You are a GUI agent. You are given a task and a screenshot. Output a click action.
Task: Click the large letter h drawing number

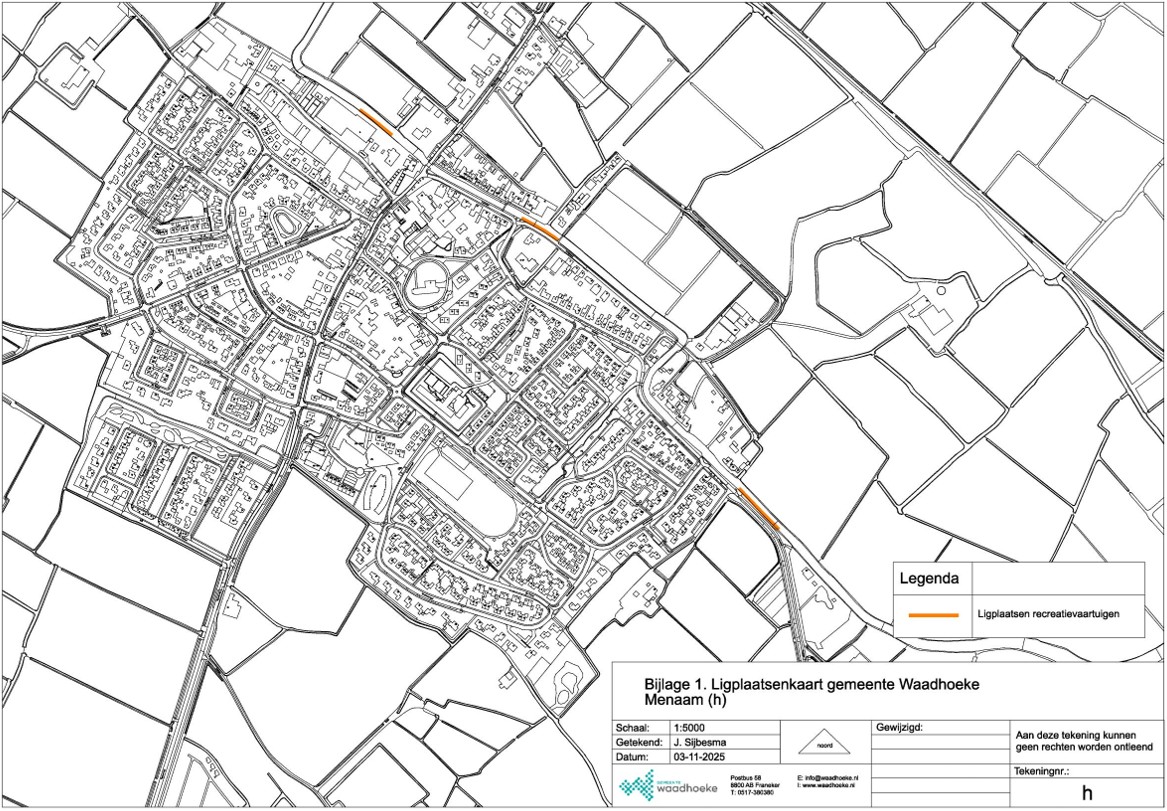click(1086, 793)
